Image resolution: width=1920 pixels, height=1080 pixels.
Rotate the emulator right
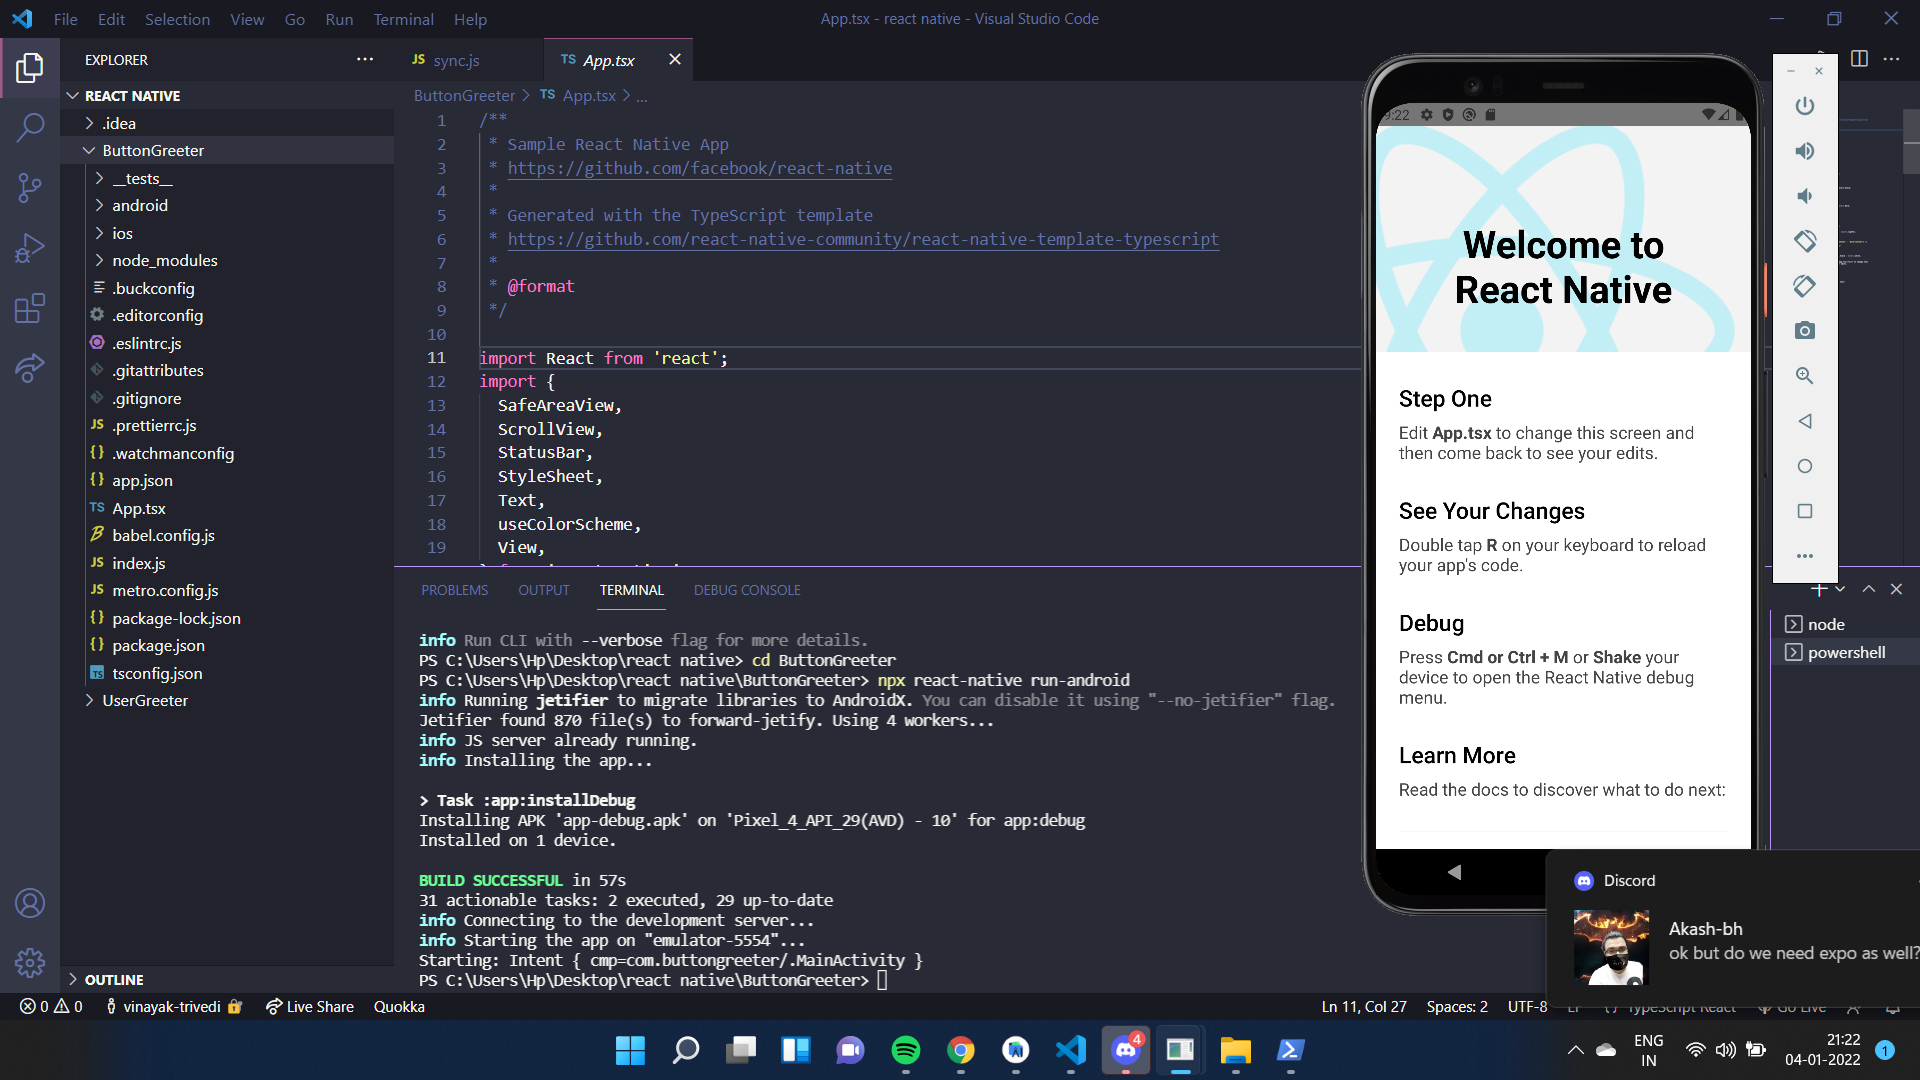pos(1805,286)
